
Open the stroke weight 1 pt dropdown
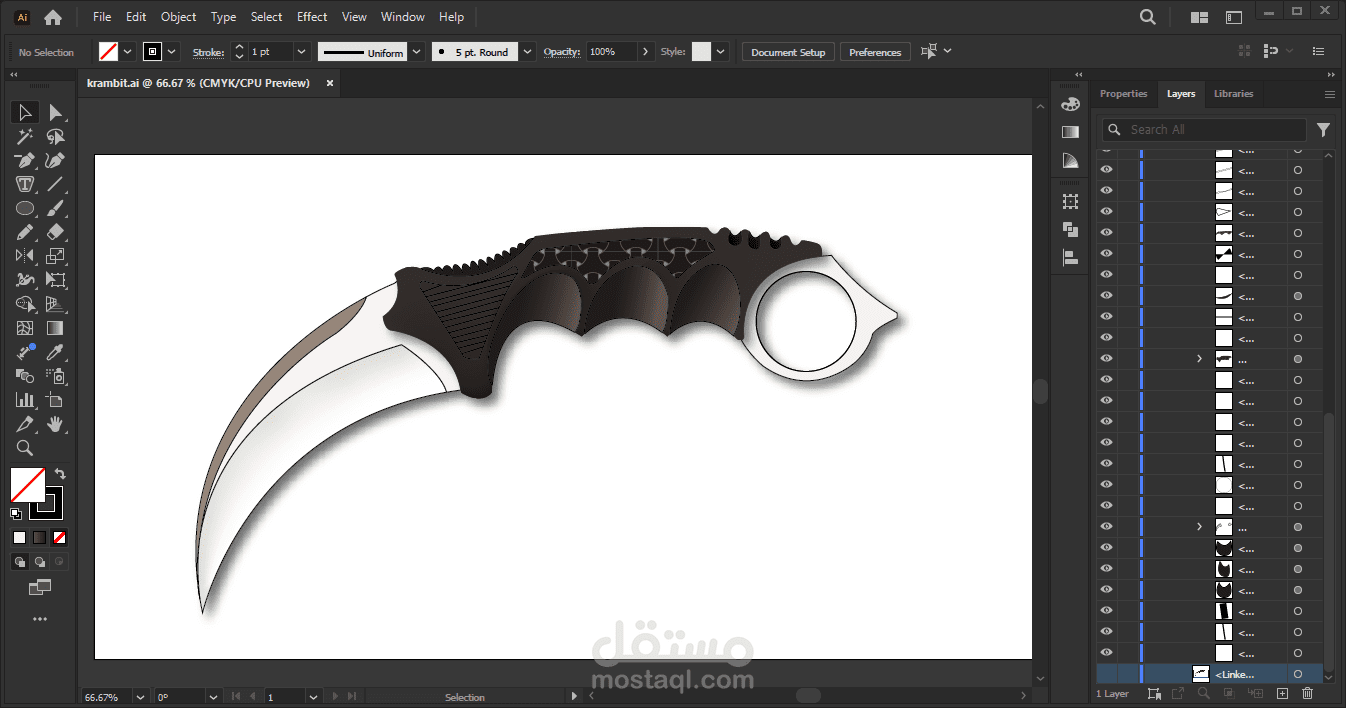coord(302,52)
